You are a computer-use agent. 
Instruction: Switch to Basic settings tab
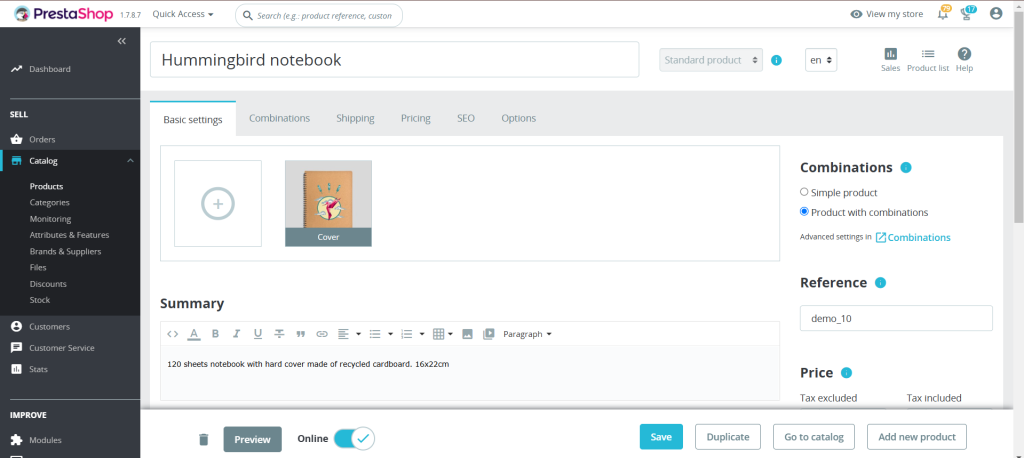pos(193,119)
